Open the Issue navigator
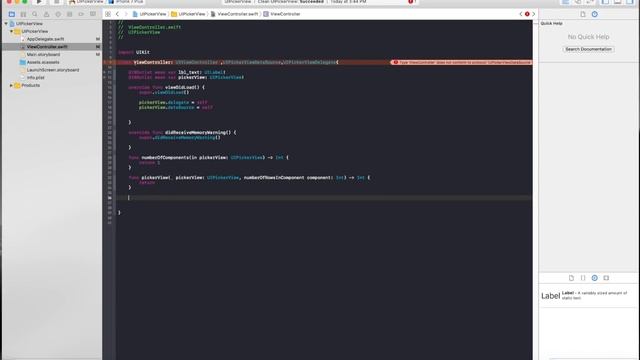The height and width of the screenshot is (360, 640). tap(47, 14)
